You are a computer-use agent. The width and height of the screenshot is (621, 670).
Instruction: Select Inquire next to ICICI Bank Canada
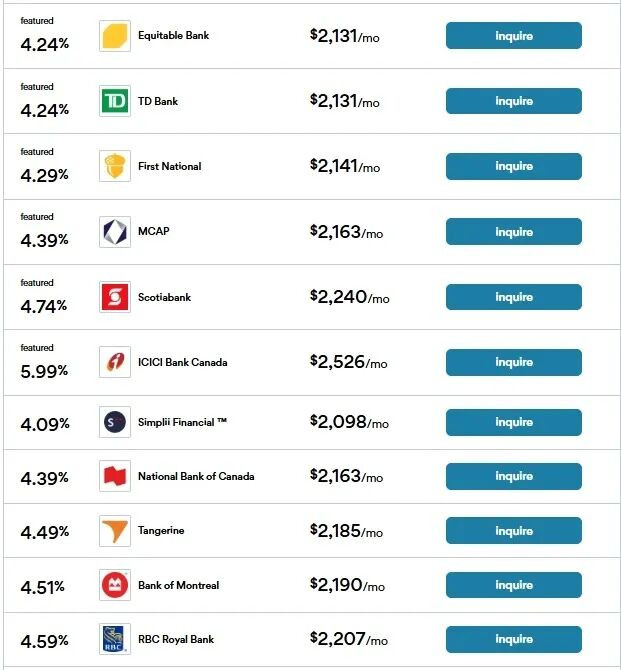pyautogui.click(x=513, y=362)
